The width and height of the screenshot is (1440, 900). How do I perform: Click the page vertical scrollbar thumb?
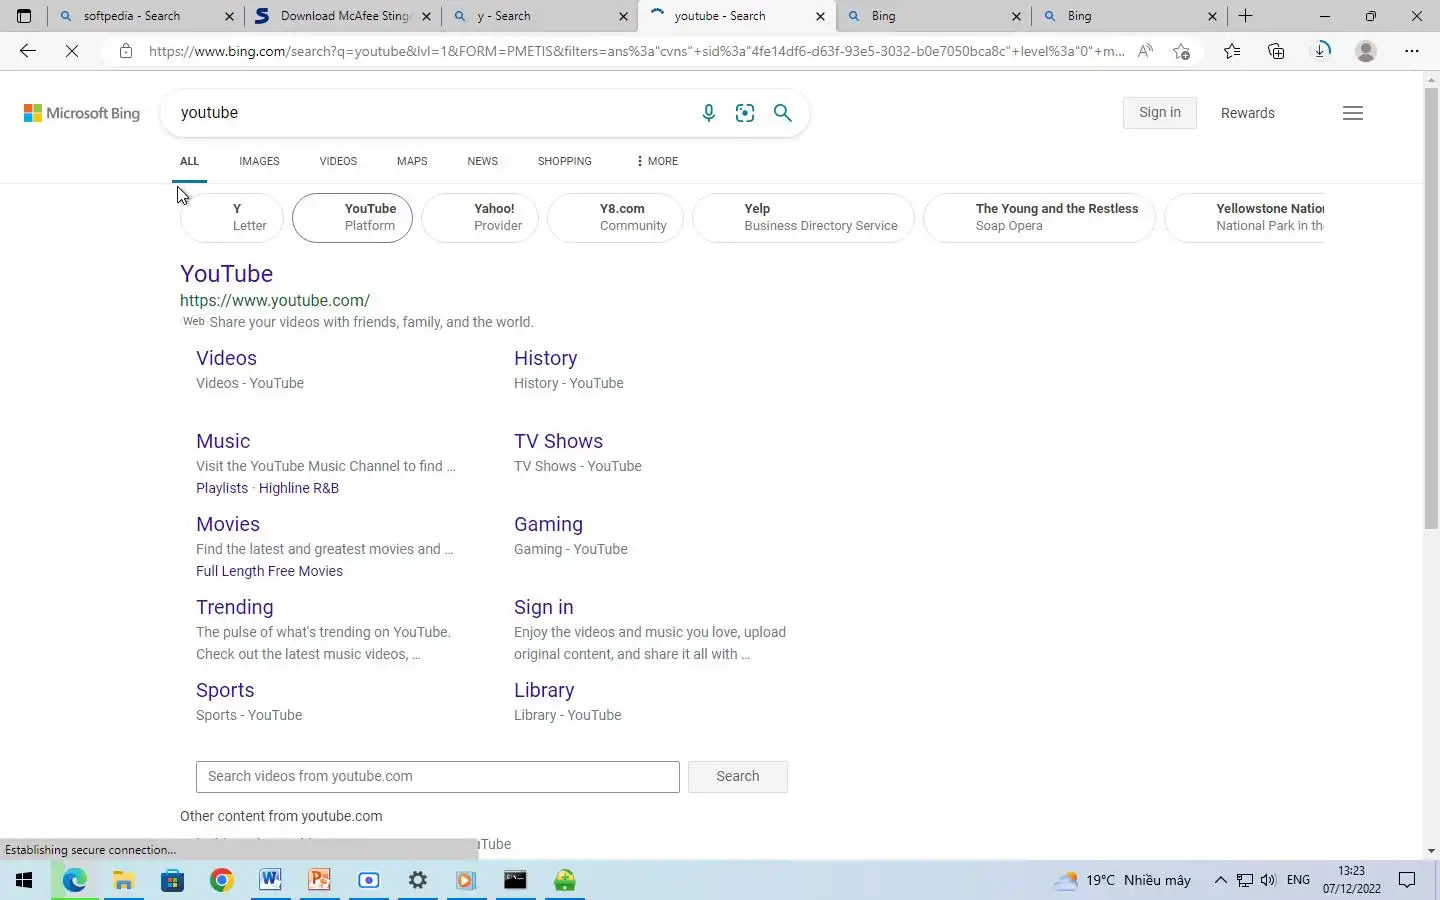point(1431,308)
